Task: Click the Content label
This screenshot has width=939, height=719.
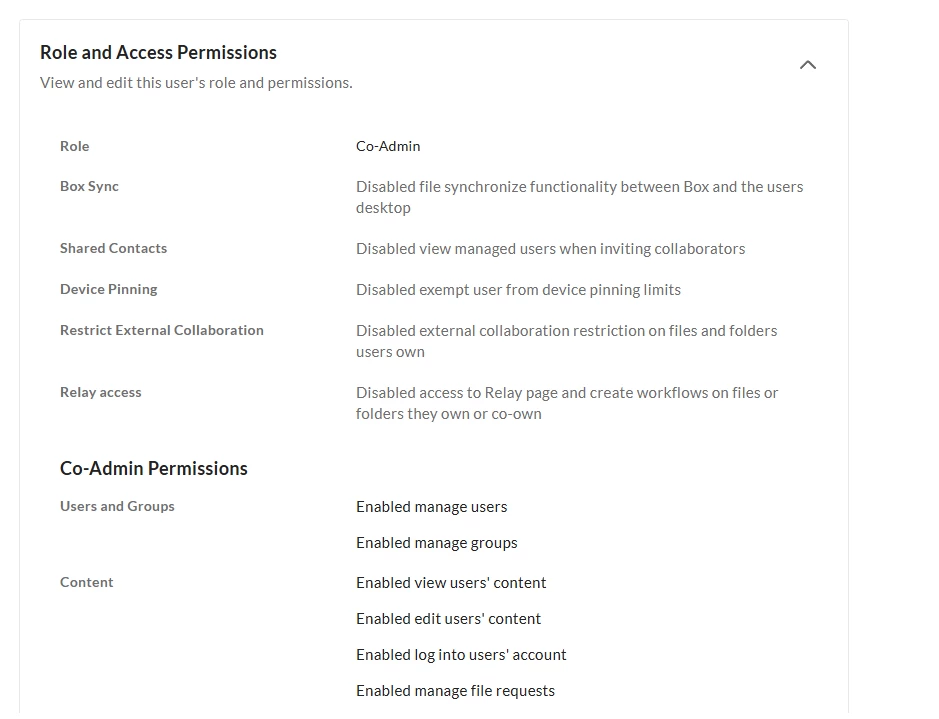Action: [86, 582]
